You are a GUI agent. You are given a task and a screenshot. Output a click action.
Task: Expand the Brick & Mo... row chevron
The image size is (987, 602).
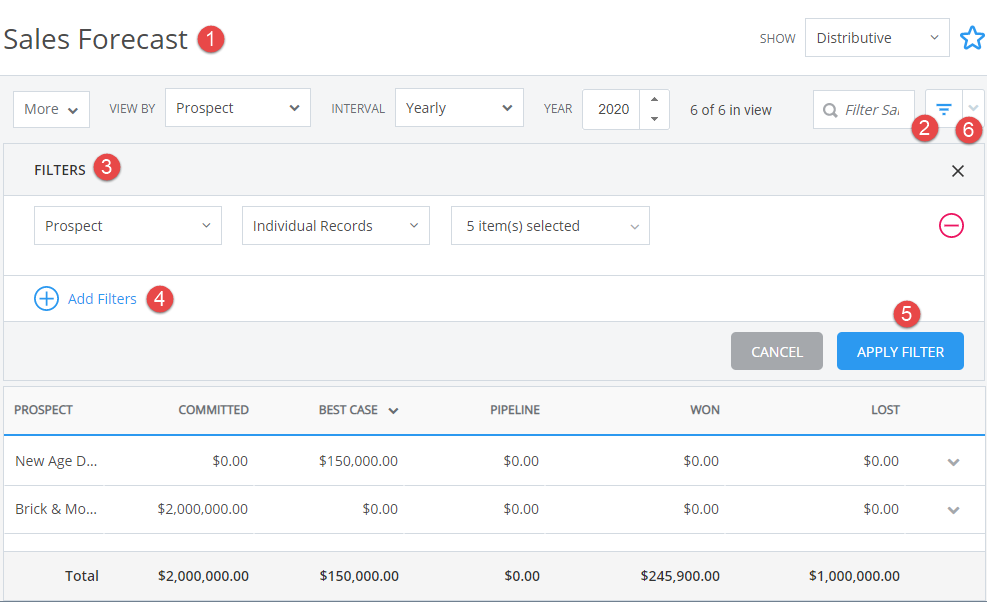[x=953, y=510]
